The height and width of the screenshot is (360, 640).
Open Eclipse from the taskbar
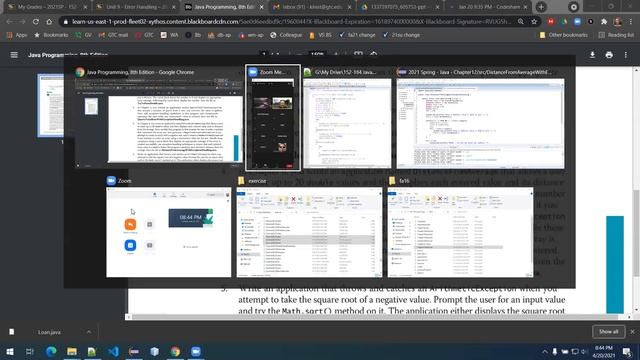[134, 351]
